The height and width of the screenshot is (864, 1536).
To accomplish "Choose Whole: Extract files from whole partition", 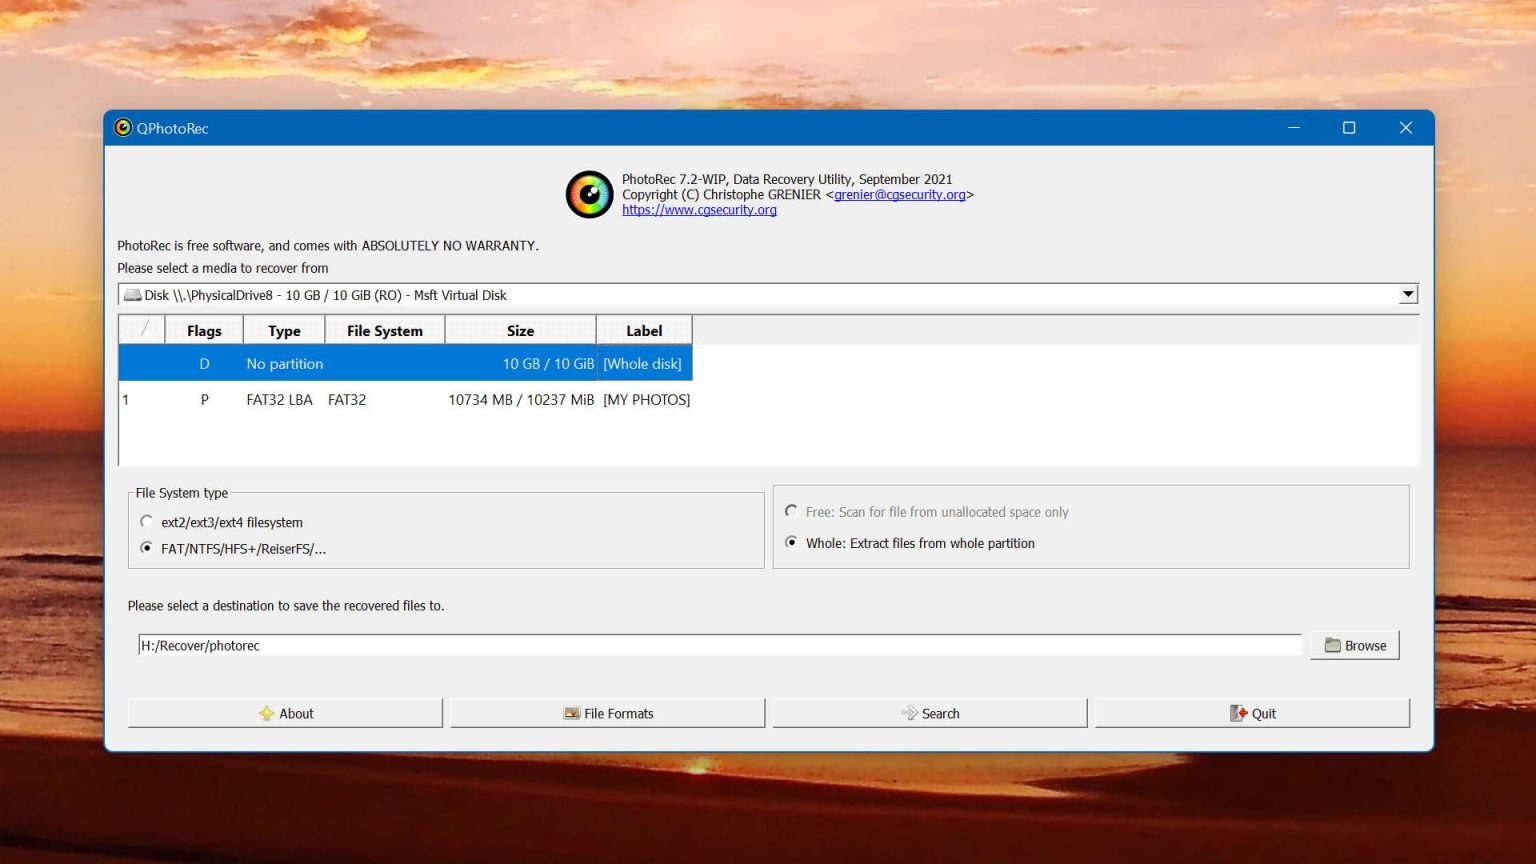I will click(792, 543).
